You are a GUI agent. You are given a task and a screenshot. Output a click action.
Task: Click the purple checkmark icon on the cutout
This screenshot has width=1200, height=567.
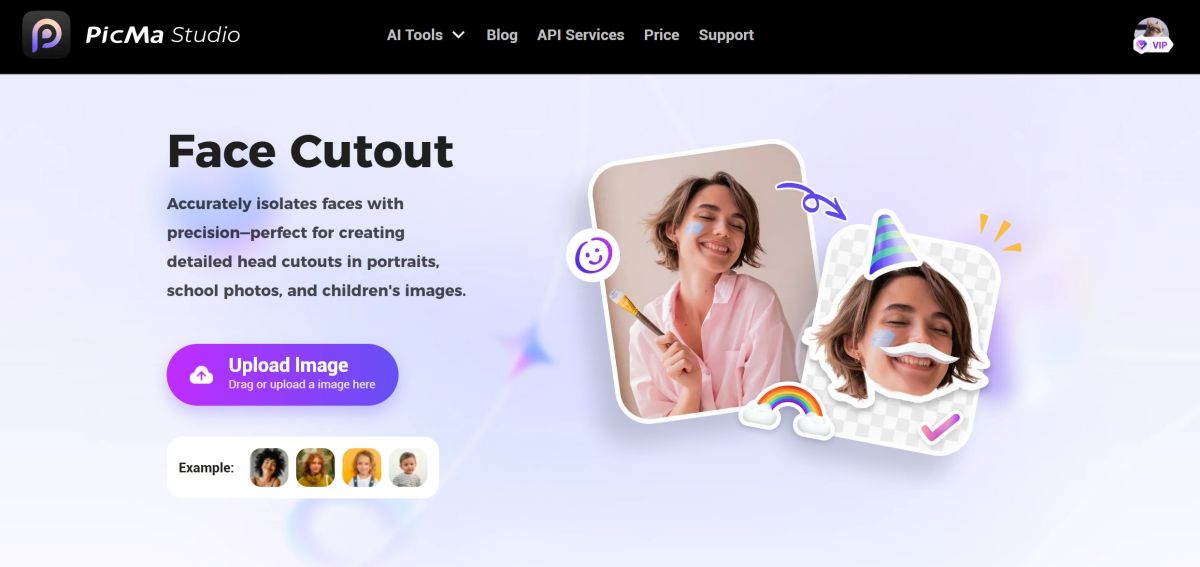click(939, 427)
